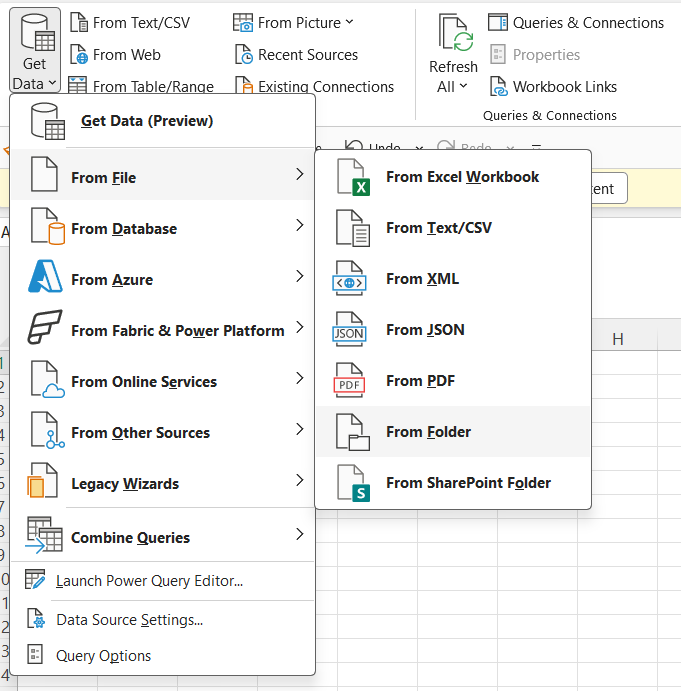Click the From Table/Range ribbon icon

click(77, 85)
